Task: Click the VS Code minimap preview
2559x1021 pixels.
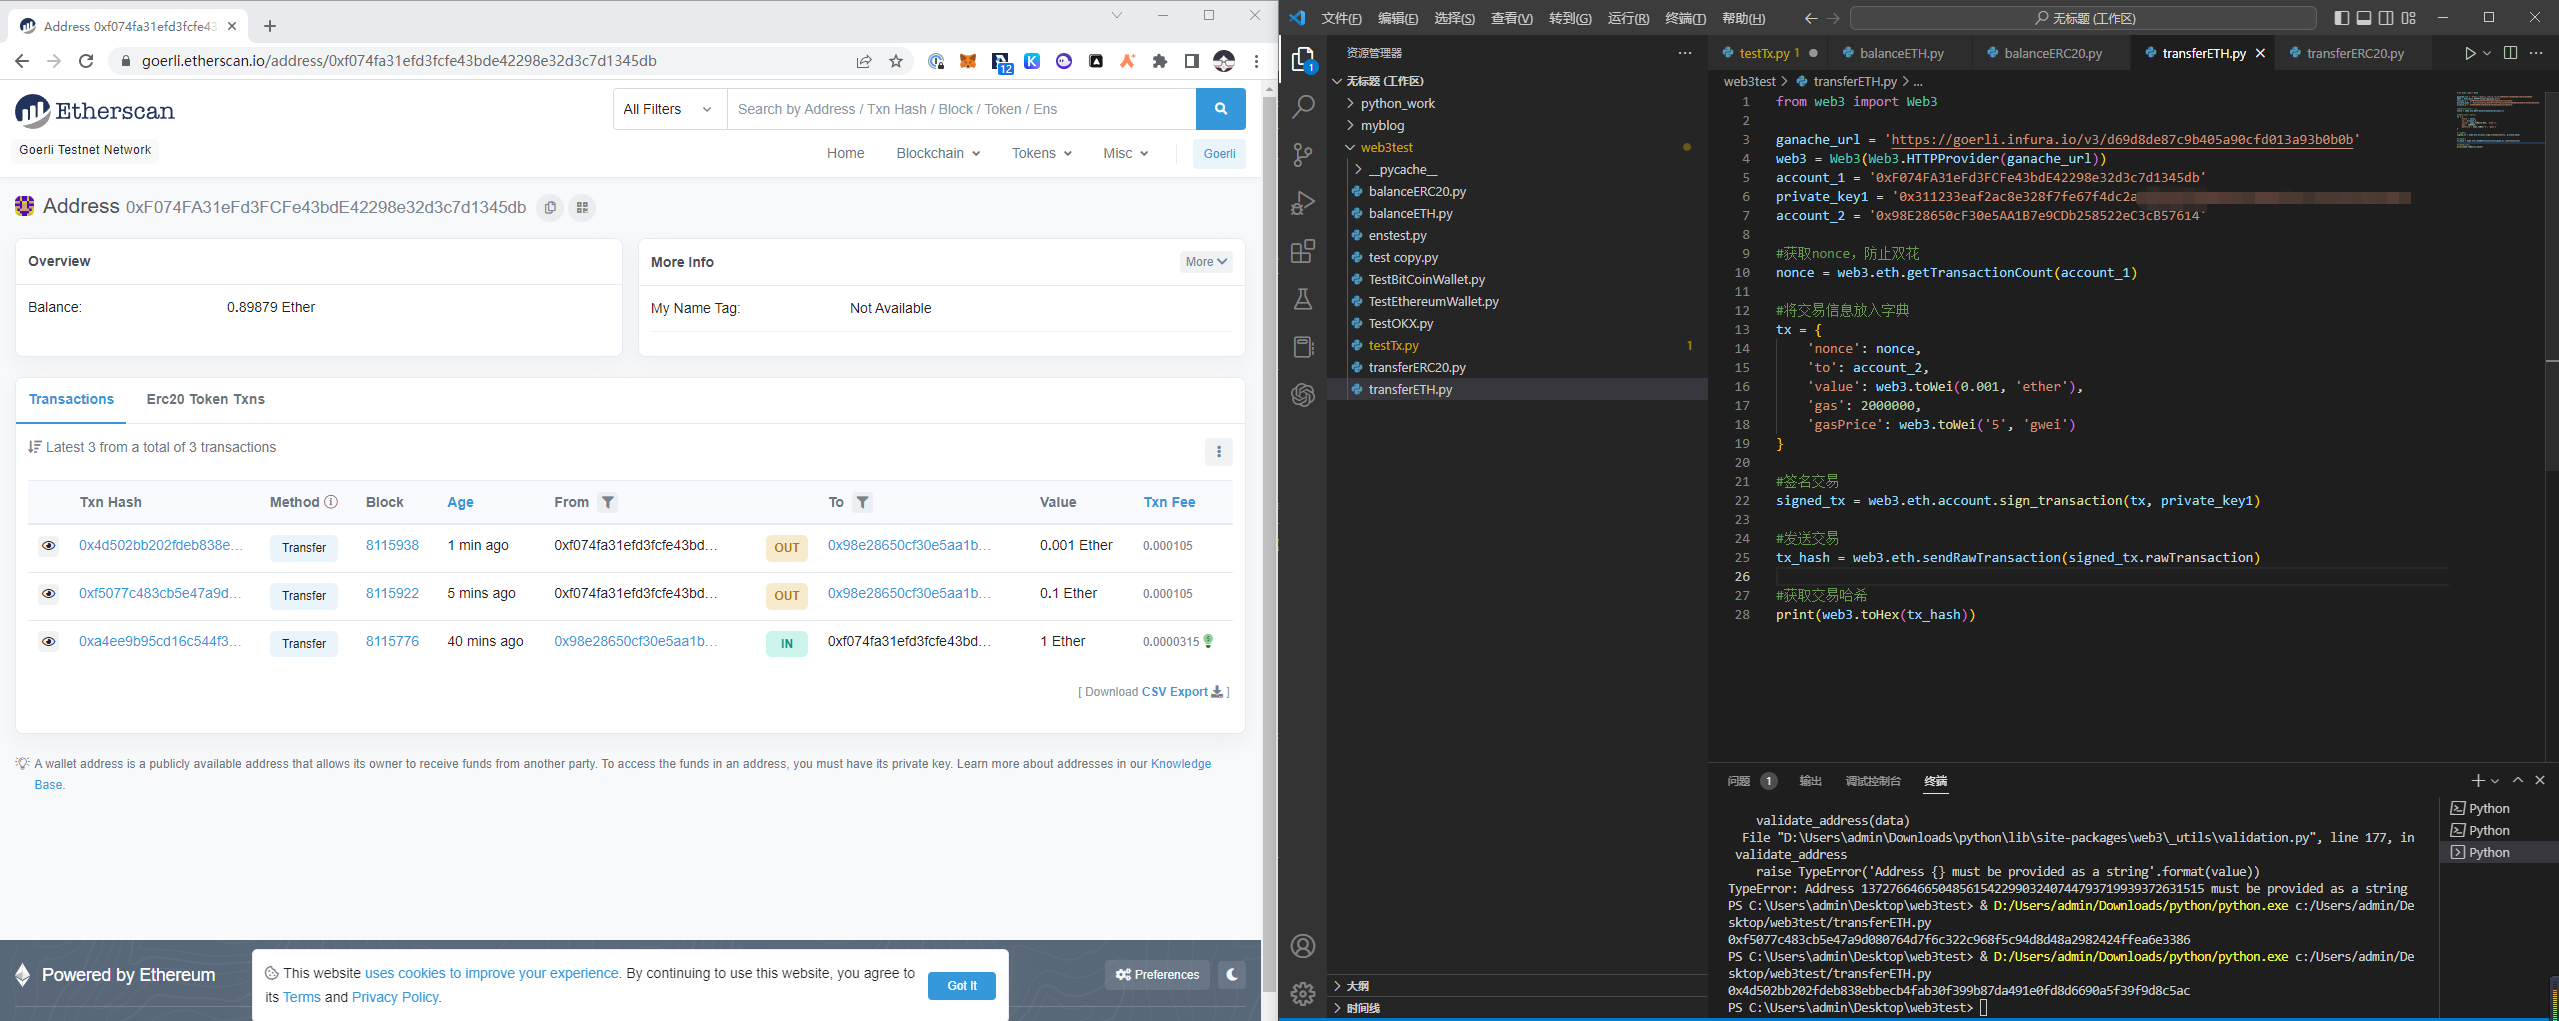Action: coord(2497,120)
